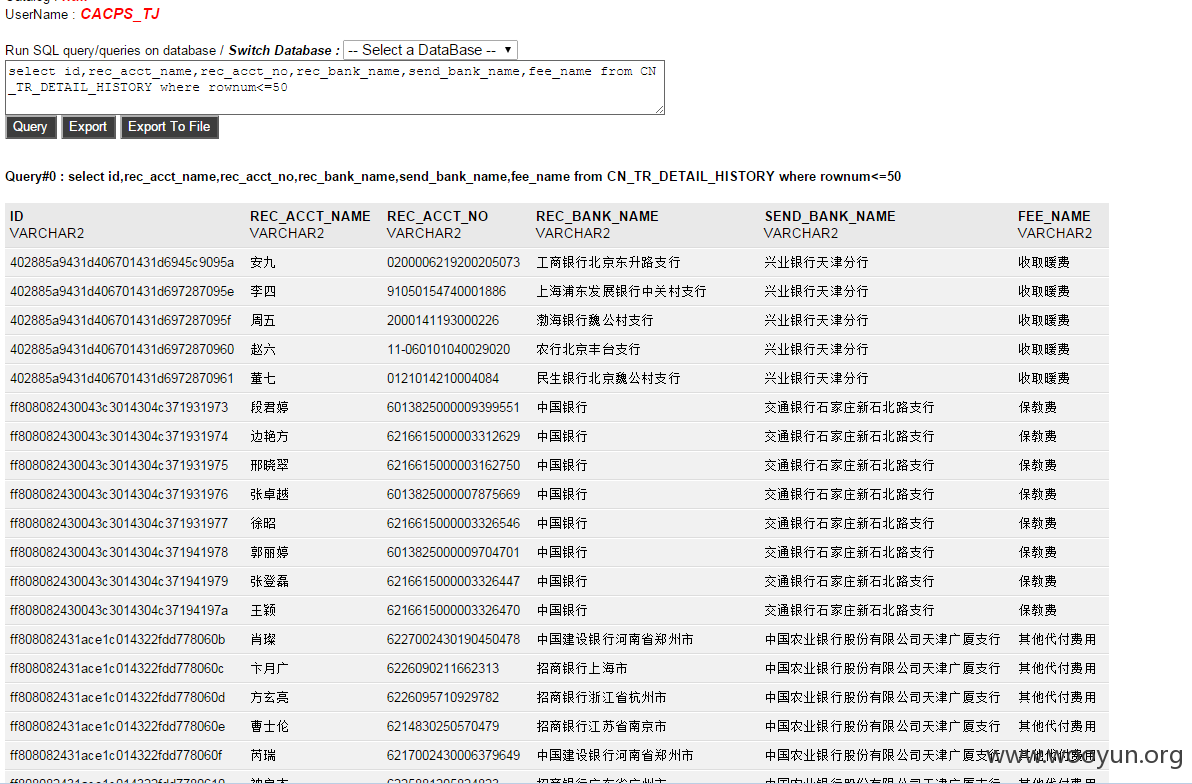Click the REC_BANK_NAME column header
This screenshot has width=1192, height=784.
(x=597, y=217)
